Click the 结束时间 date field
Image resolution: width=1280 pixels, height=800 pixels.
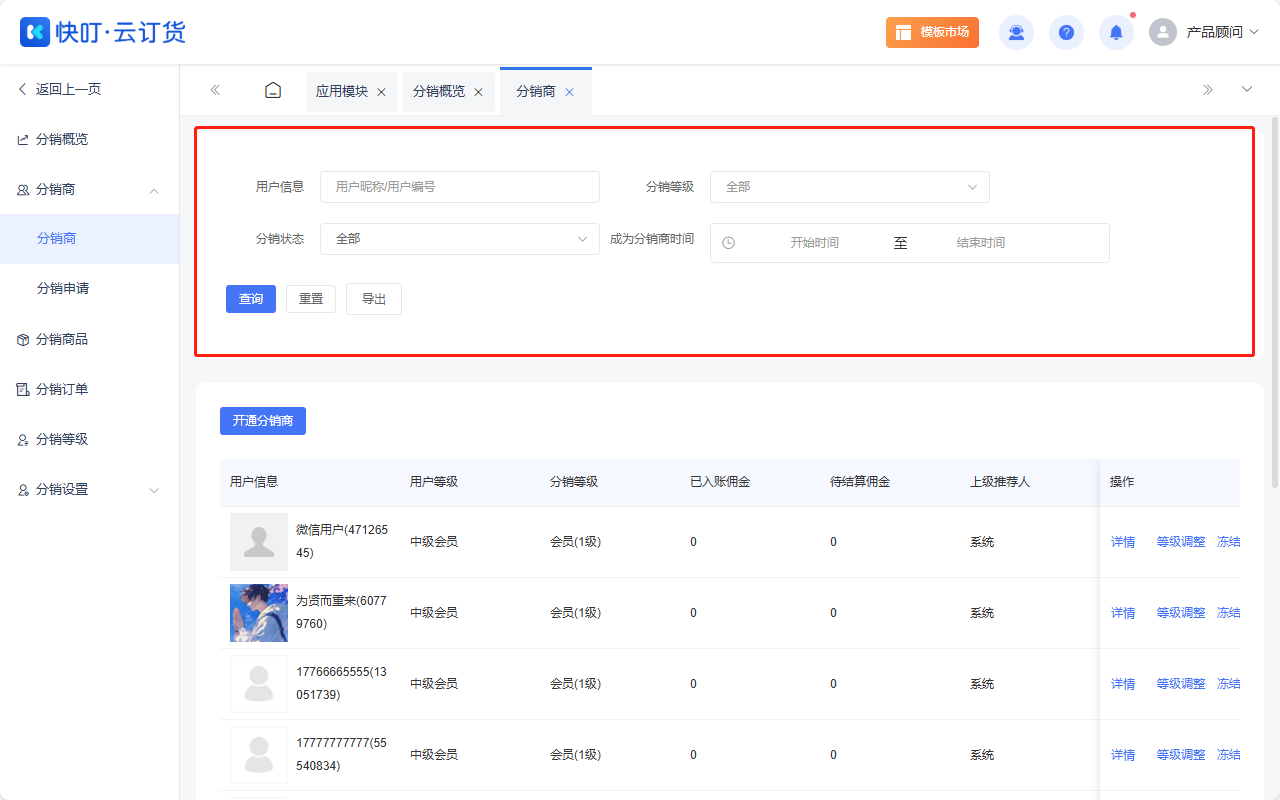click(x=980, y=243)
